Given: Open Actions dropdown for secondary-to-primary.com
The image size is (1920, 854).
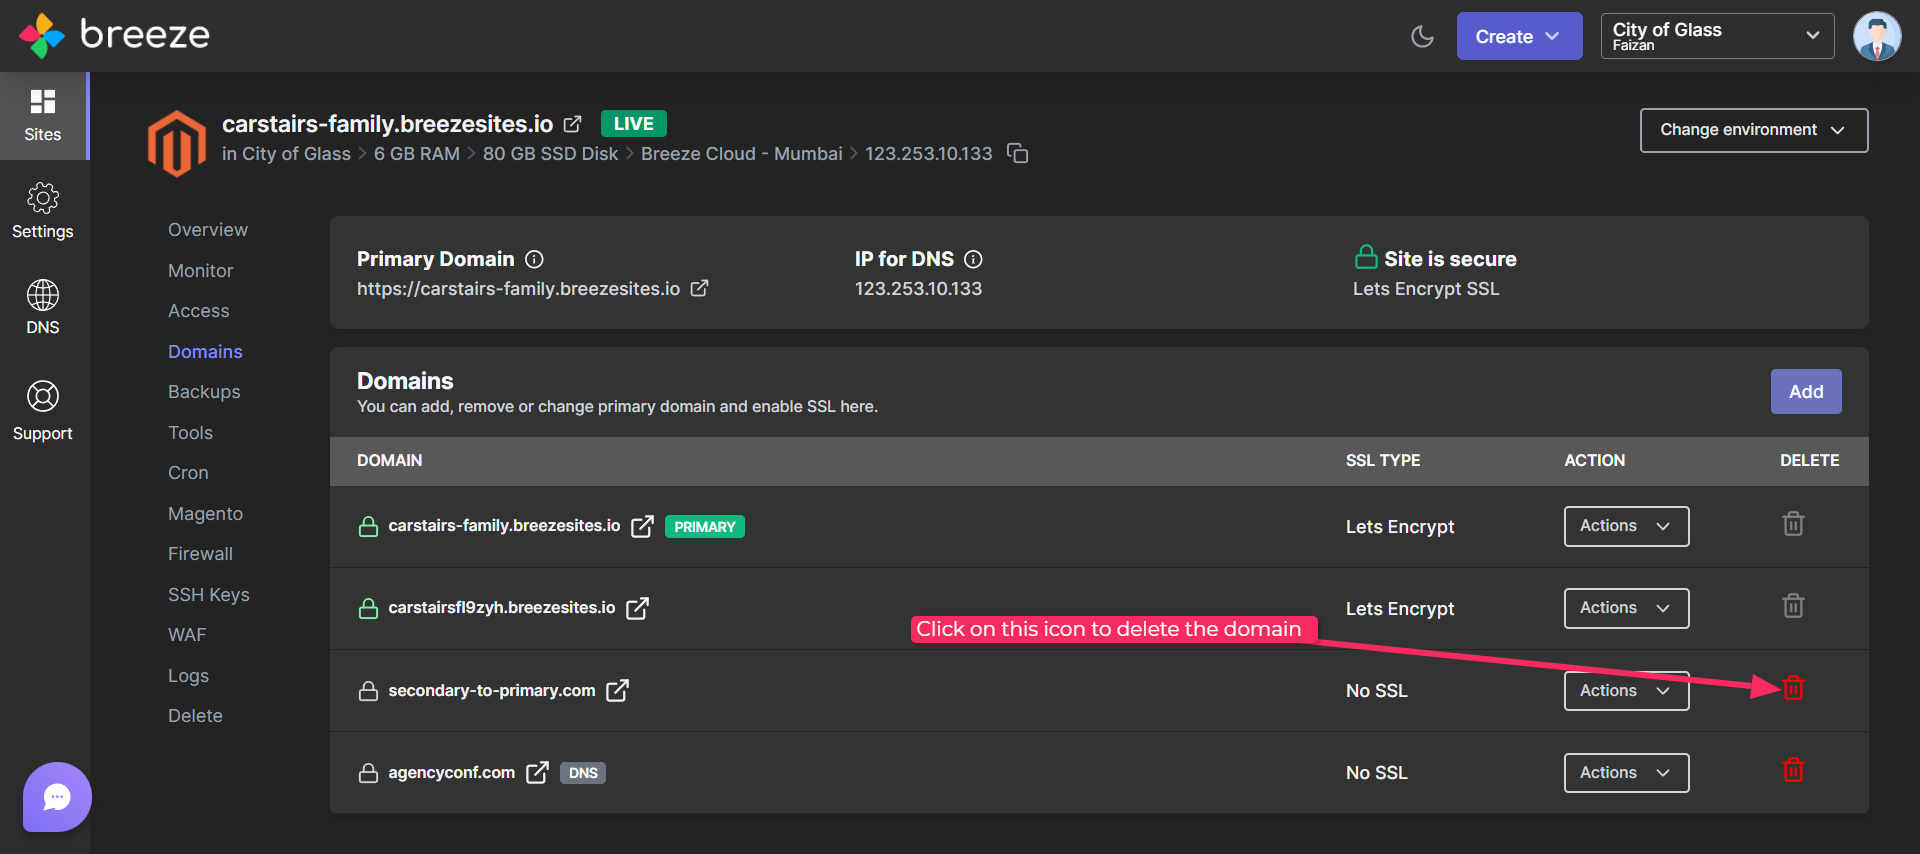Looking at the screenshot, I should 1626,691.
